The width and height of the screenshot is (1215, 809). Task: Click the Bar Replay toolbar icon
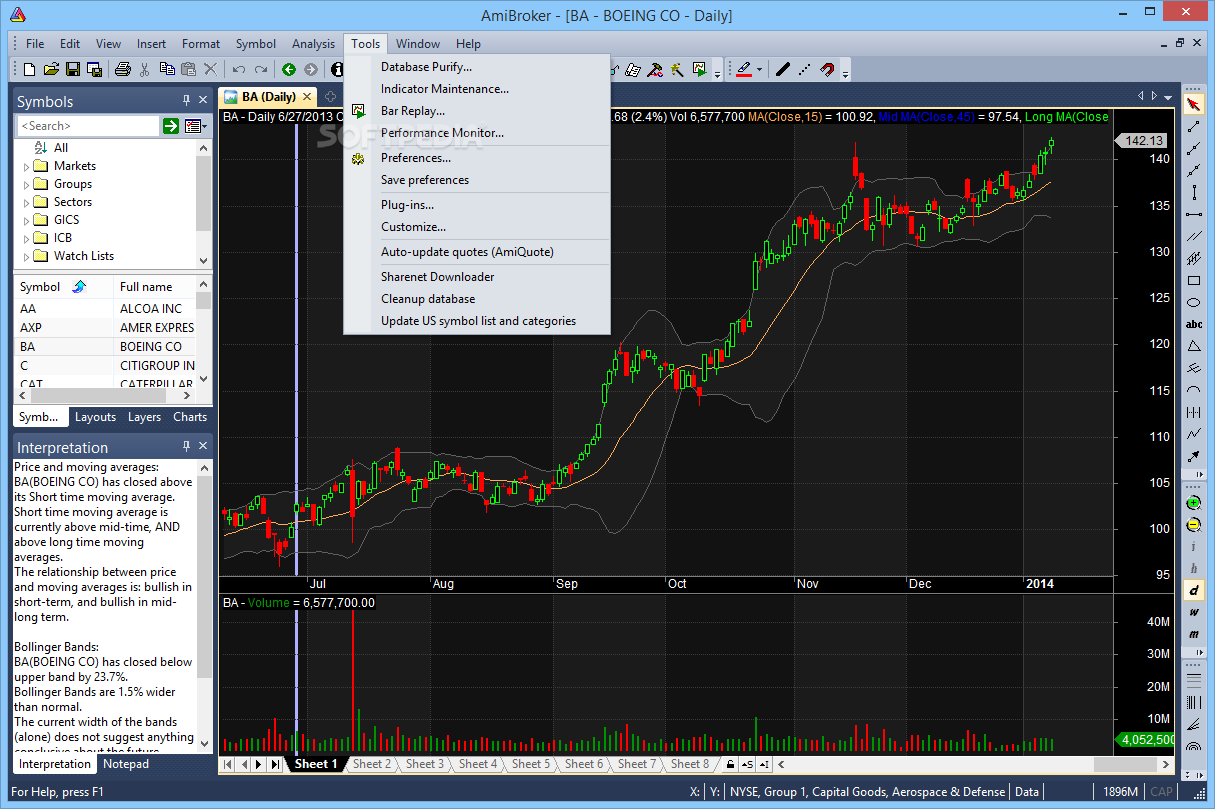700,69
